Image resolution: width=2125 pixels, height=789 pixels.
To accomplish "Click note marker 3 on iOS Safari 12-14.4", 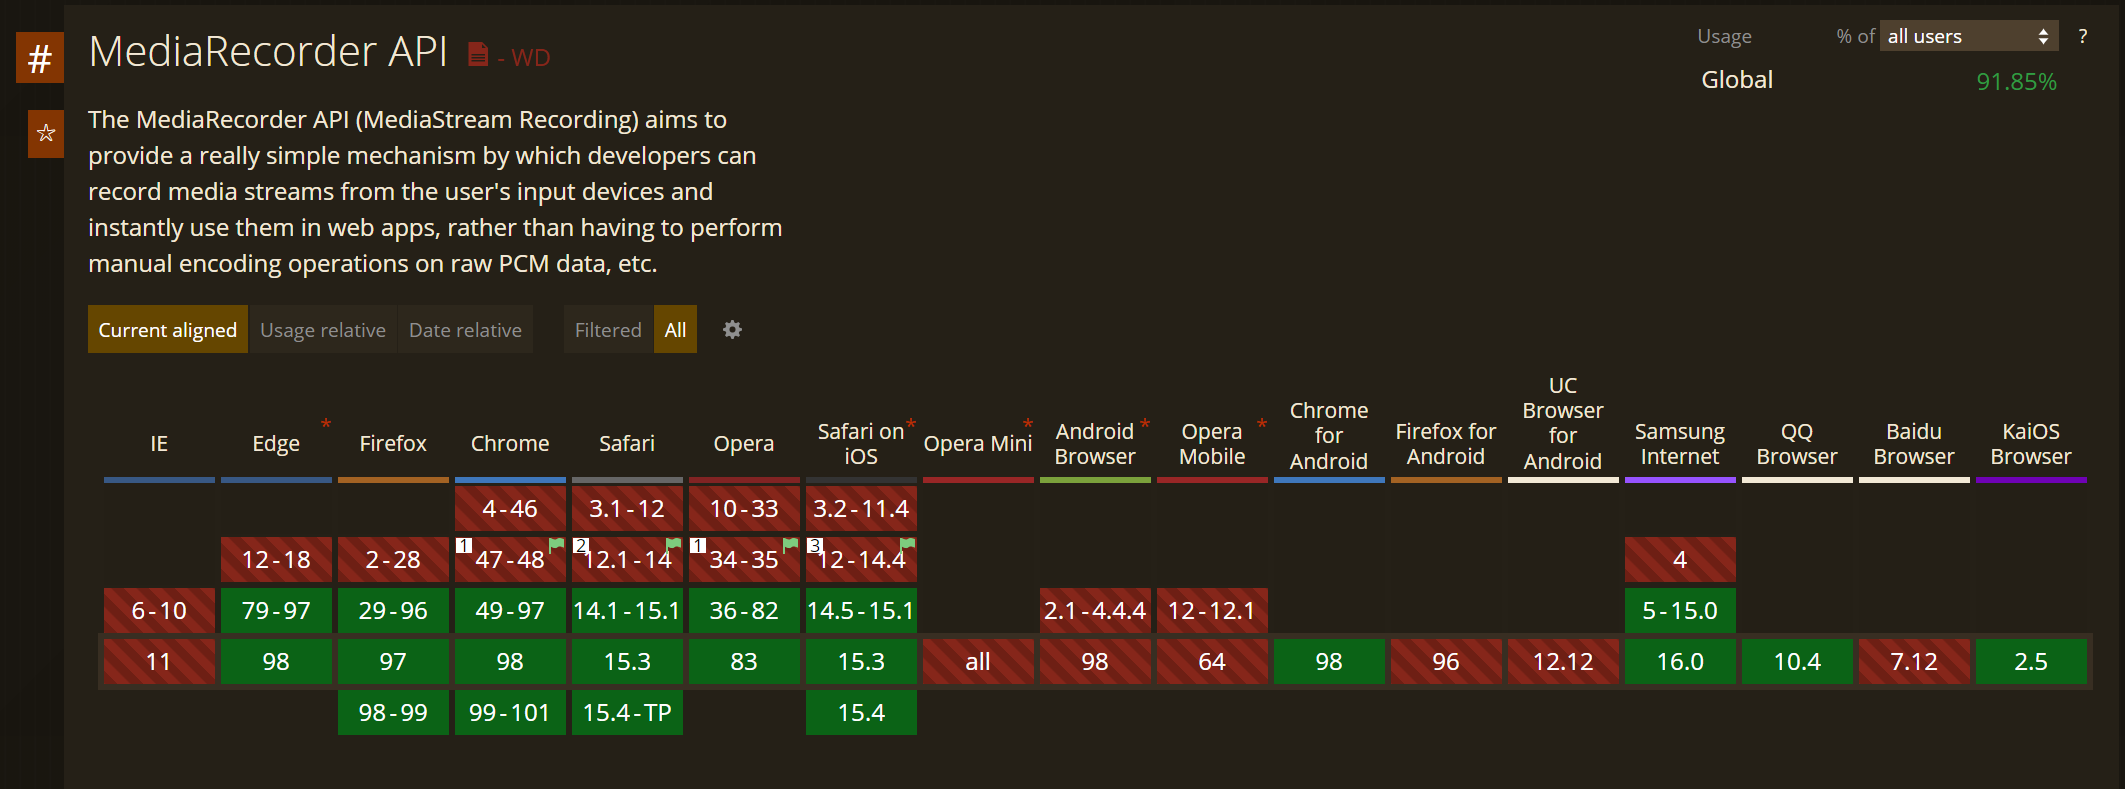I will pyautogui.click(x=814, y=546).
